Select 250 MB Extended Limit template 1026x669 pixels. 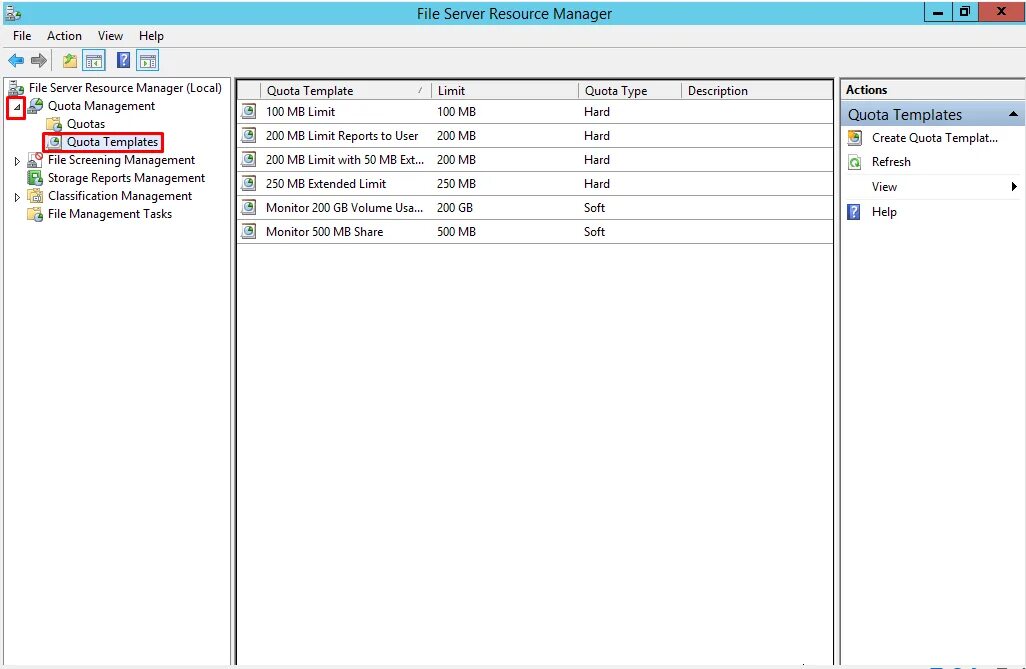(x=535, y=183)
